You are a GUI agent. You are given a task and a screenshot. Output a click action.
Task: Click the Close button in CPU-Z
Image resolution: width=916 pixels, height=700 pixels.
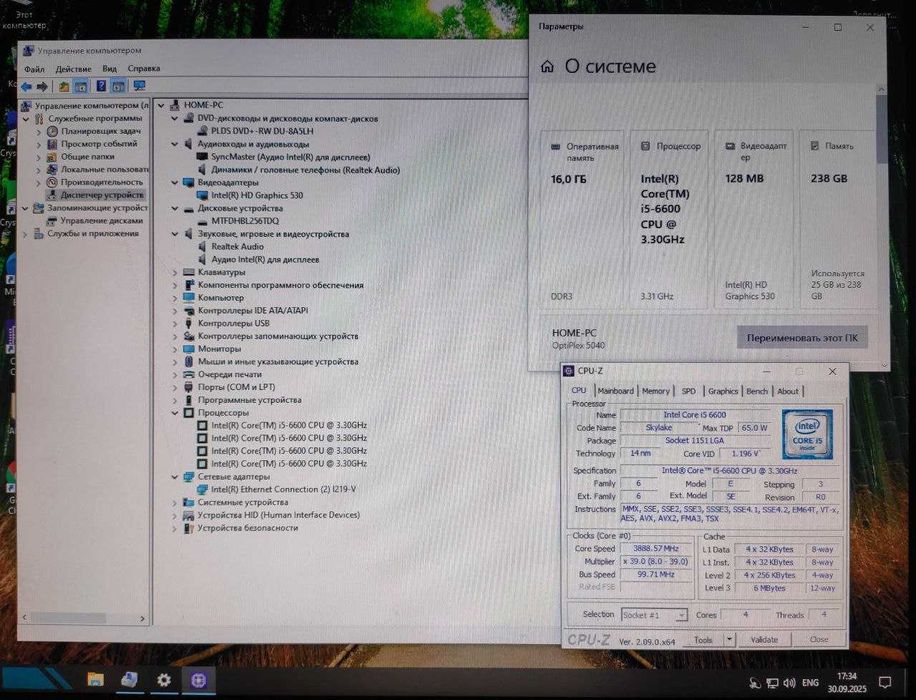pos(818,639)
